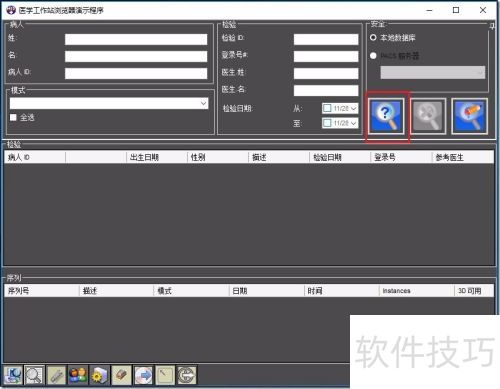Open the magnifying glass tool in bottom toolbar
The image size is (500, 389).
(34, 375)
